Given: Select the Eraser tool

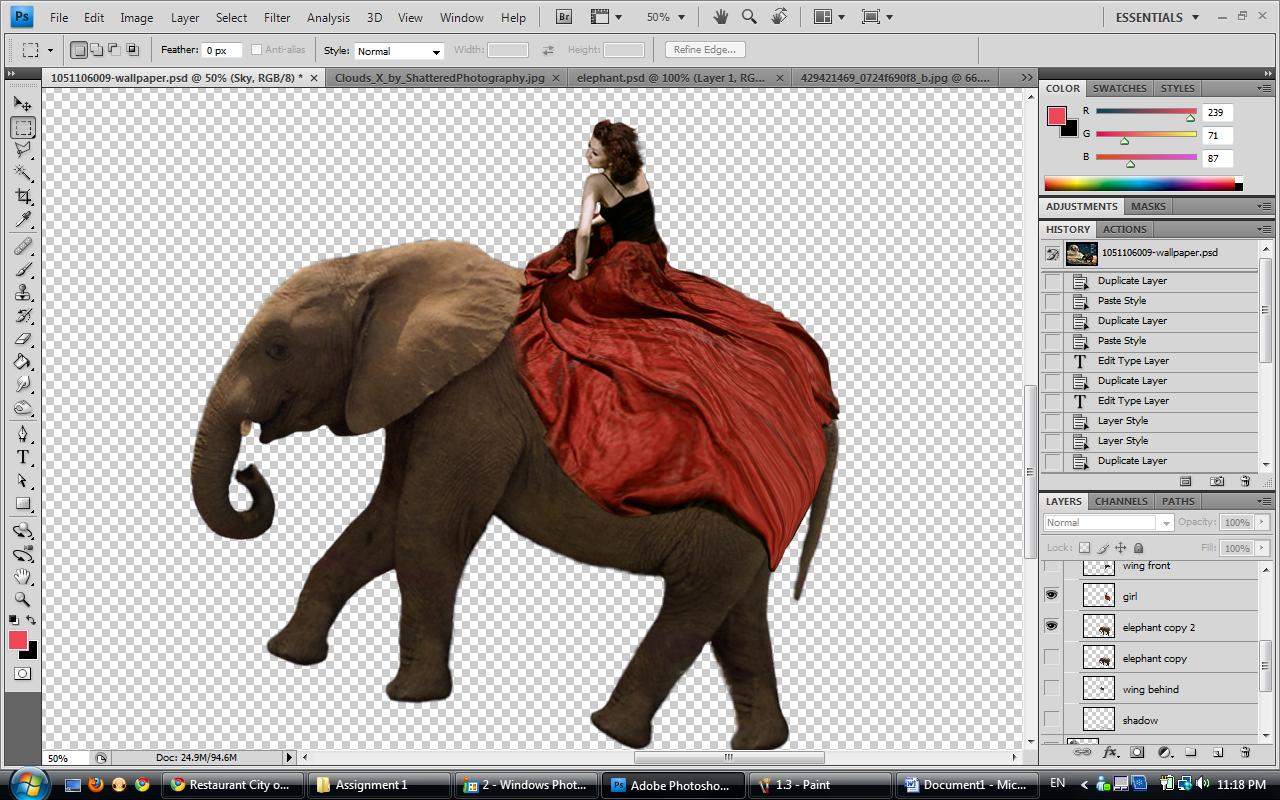Looking at the screenshot, I should pos(23,339).
